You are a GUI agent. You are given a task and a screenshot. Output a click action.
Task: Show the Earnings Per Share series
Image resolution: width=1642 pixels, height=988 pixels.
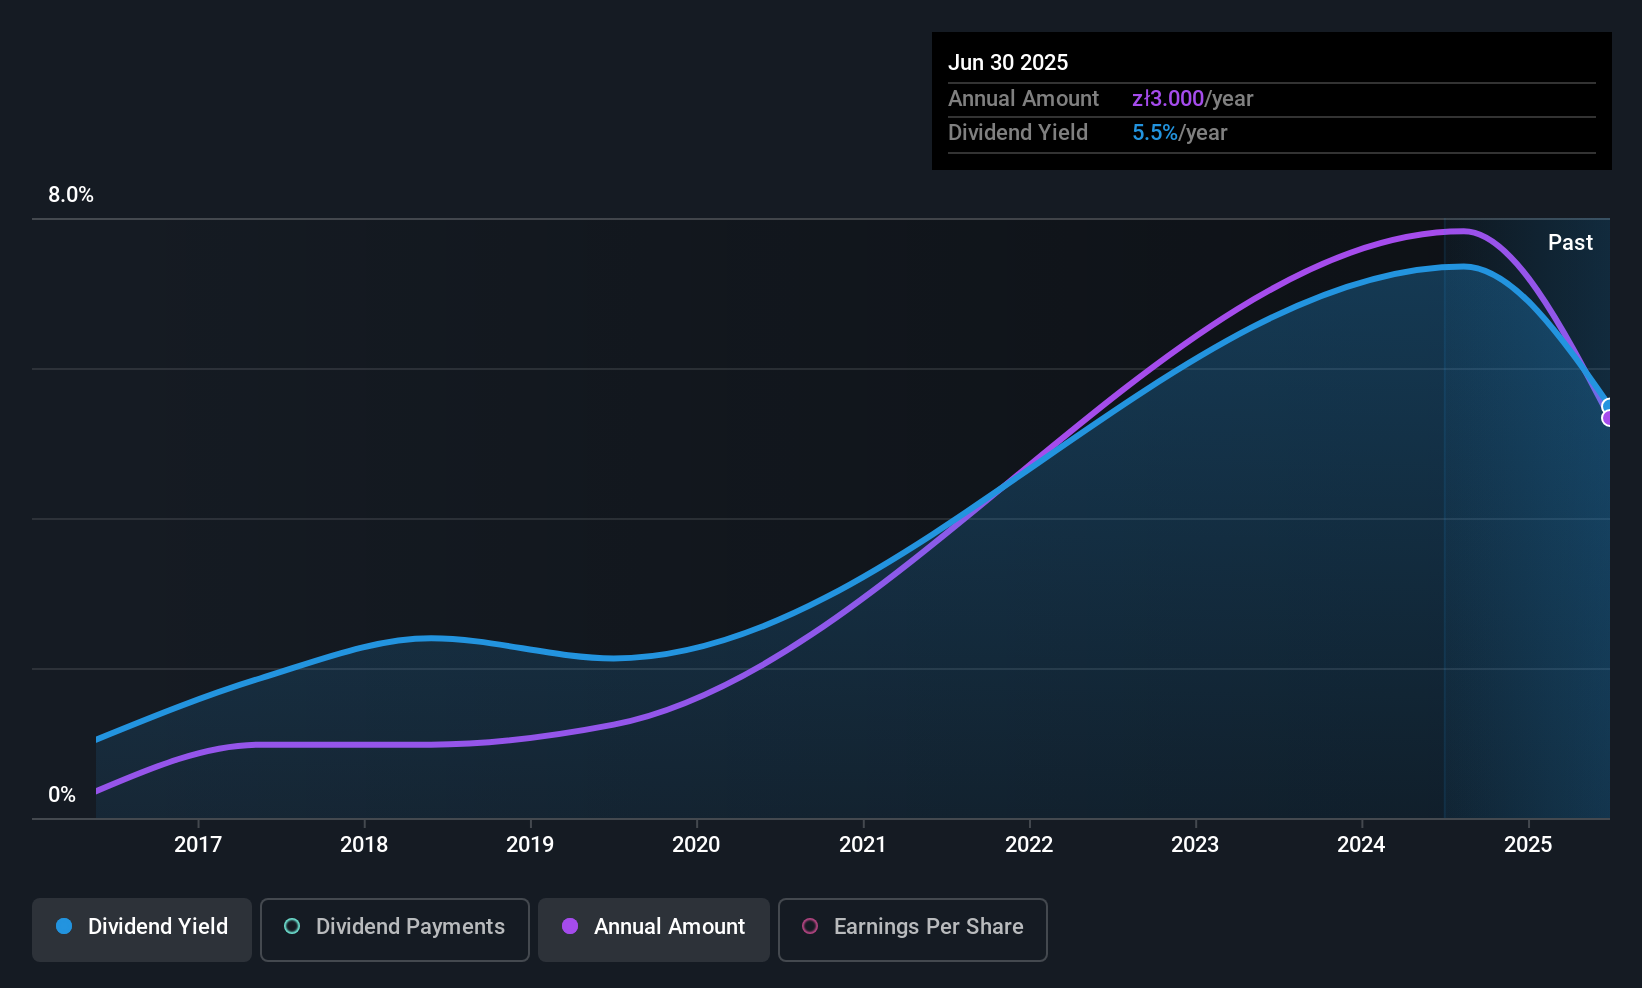(x=912, y=929)
